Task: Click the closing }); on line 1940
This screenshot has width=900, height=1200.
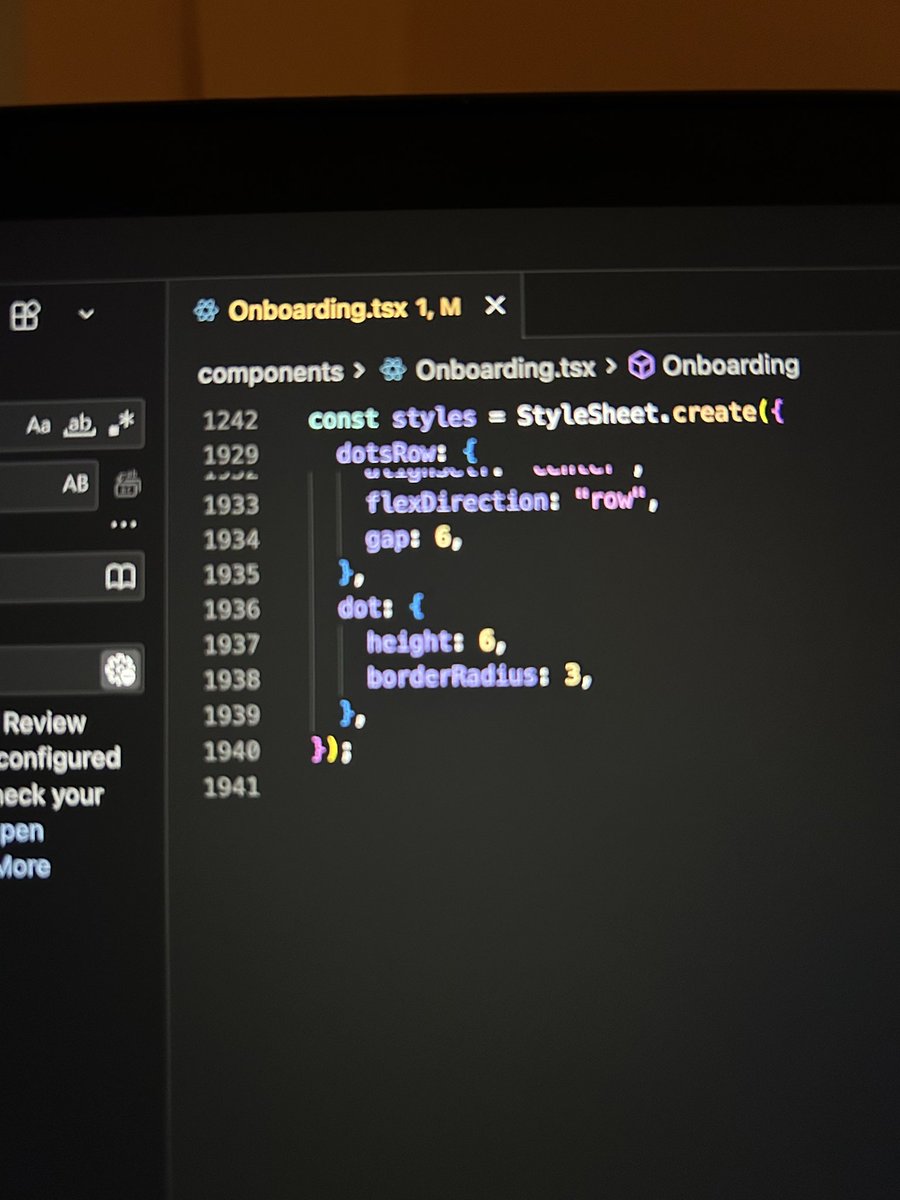Action: point(332,749)
